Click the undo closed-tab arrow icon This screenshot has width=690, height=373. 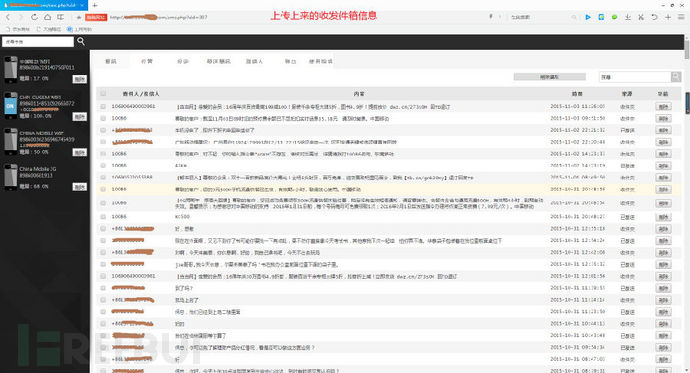click(x=654, y=17)
